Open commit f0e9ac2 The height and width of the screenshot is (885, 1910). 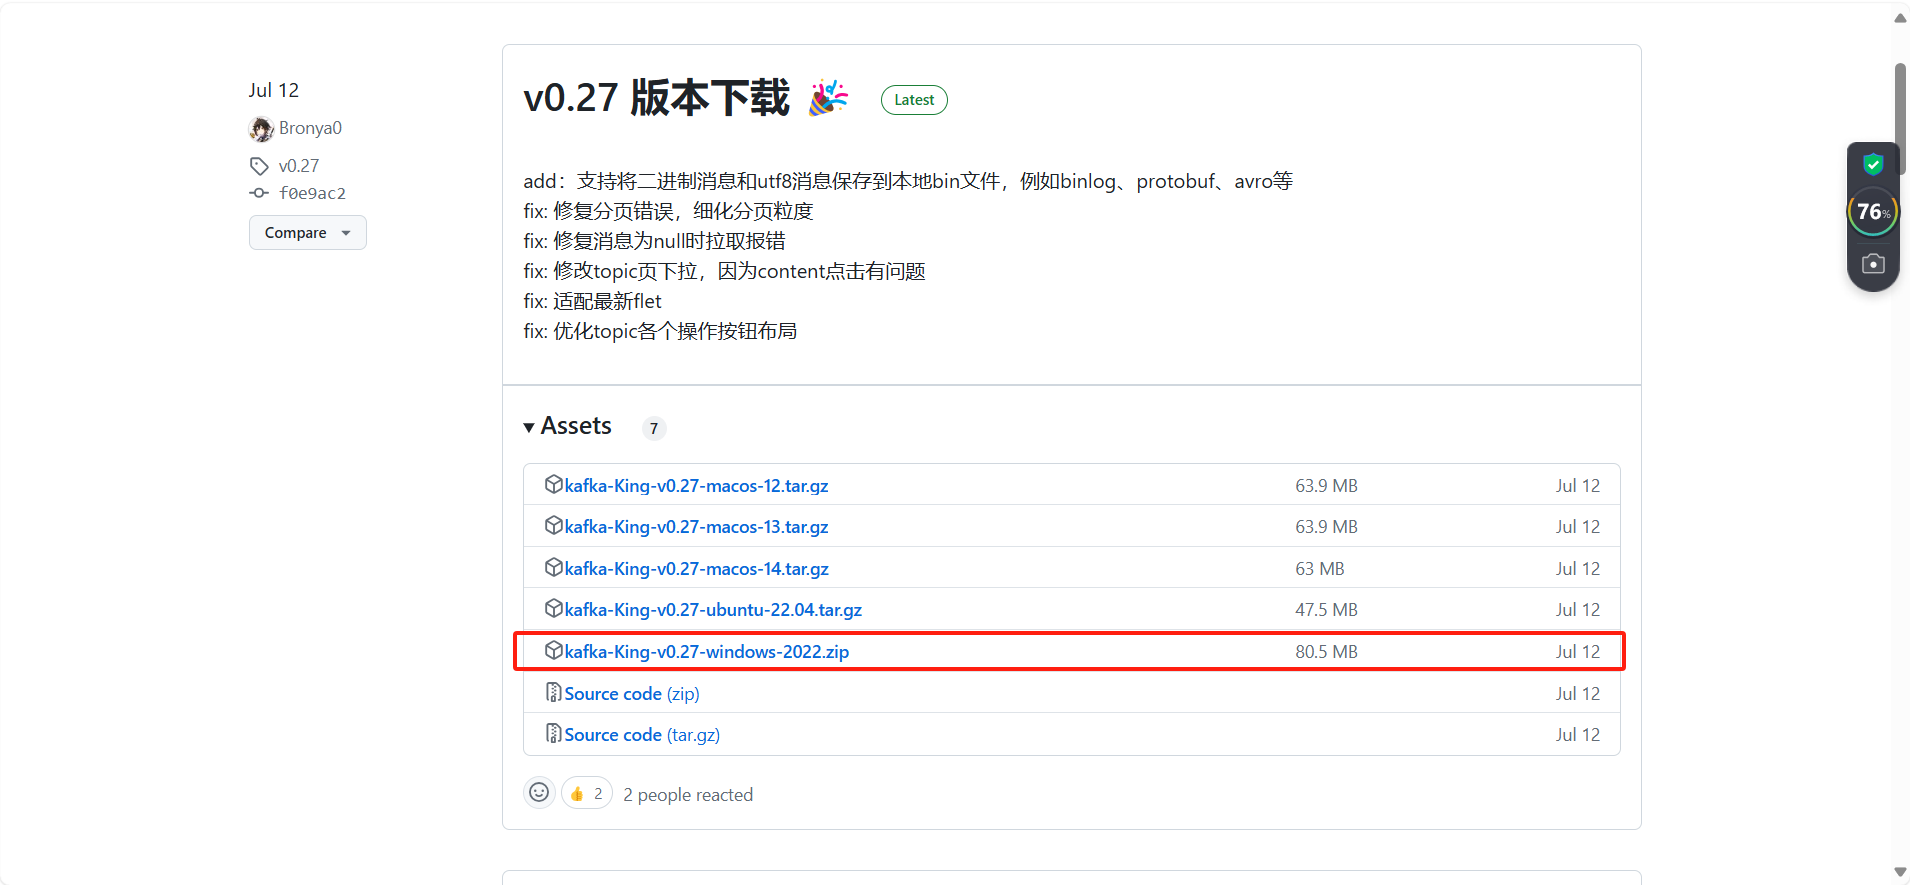[x=312, y=193]
